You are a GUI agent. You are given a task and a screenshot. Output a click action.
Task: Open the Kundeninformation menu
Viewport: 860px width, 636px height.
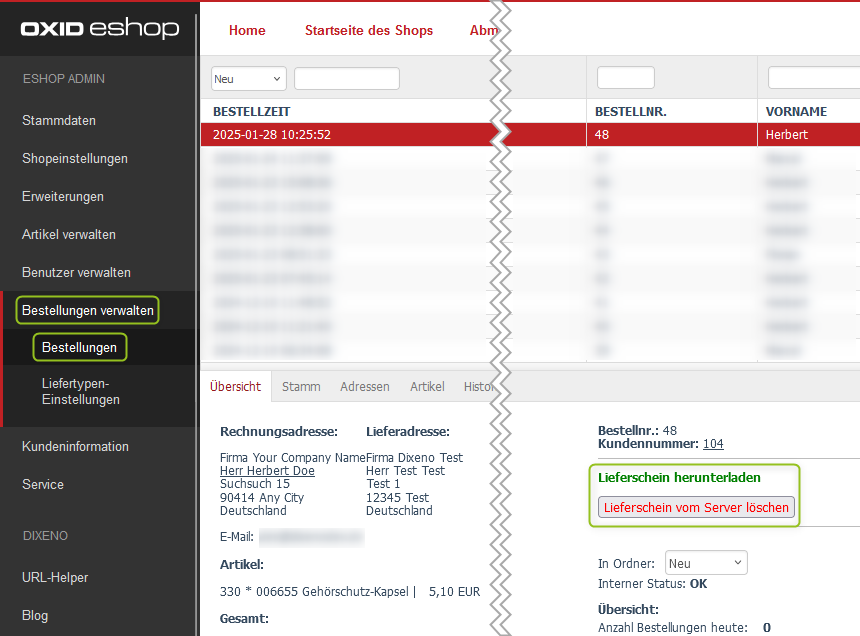coord(75,446)
